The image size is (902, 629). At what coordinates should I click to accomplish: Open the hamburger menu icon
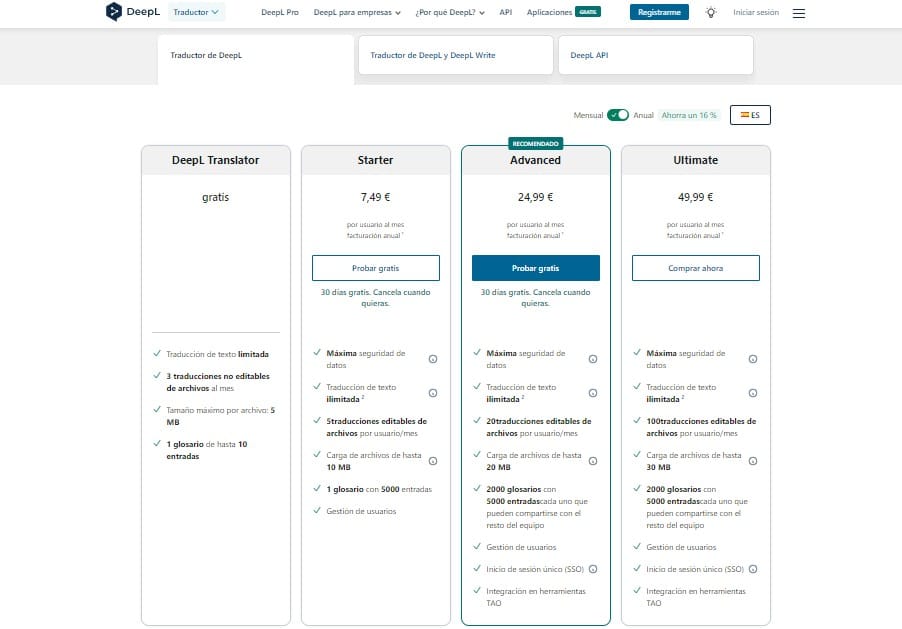pos(798,13)
